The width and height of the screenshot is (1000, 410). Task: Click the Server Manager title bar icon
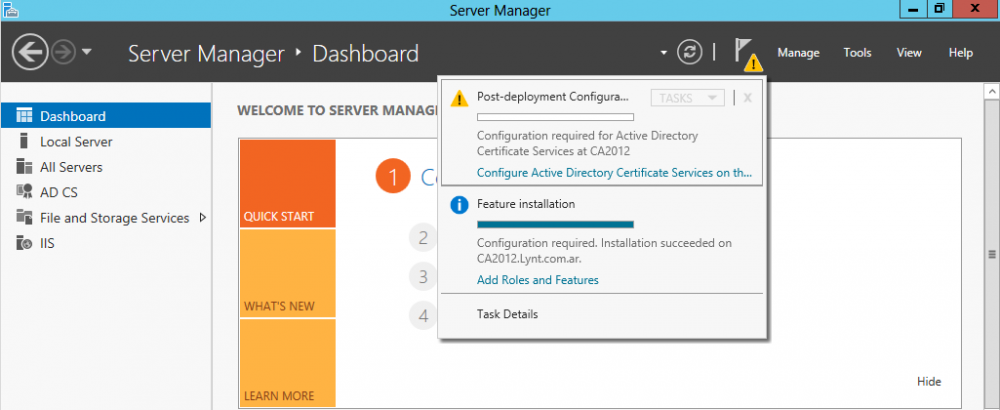pos(10,10)
